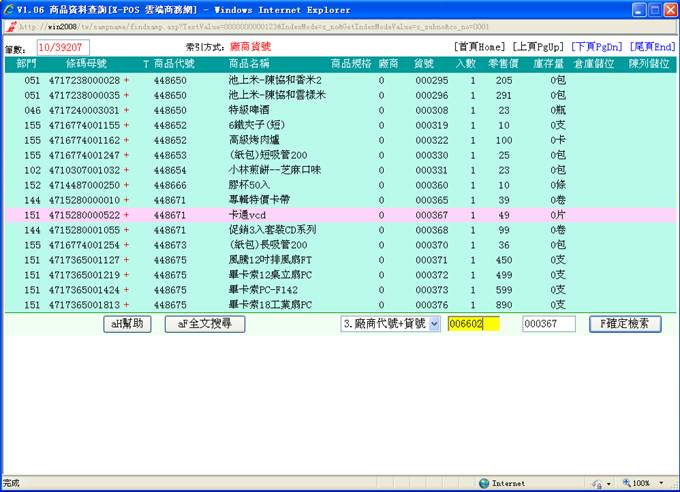Viewport: 680px width, 492px height.
Task: Click the application icon in title bar
Action: [x=9, y=9]
